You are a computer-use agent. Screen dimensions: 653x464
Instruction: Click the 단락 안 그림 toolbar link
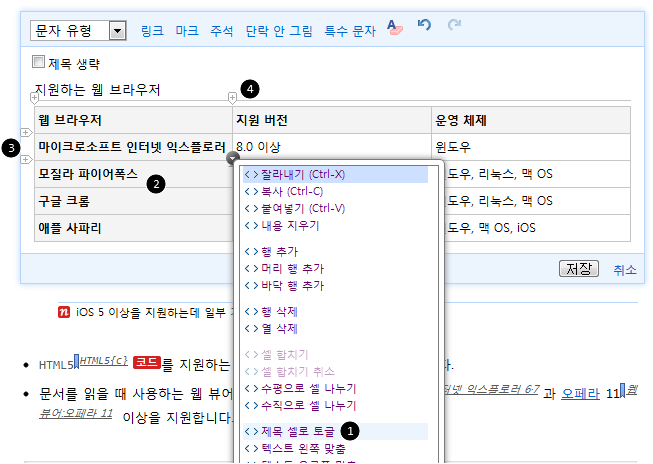click(279, 31)
